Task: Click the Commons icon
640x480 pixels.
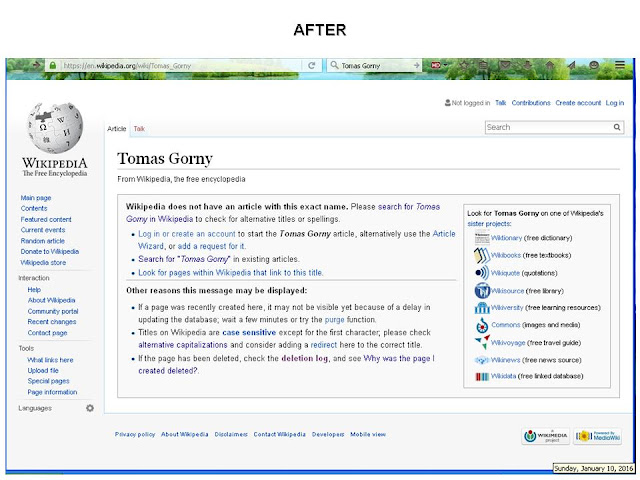Action: pyautogui.click(x=482, y=325)
